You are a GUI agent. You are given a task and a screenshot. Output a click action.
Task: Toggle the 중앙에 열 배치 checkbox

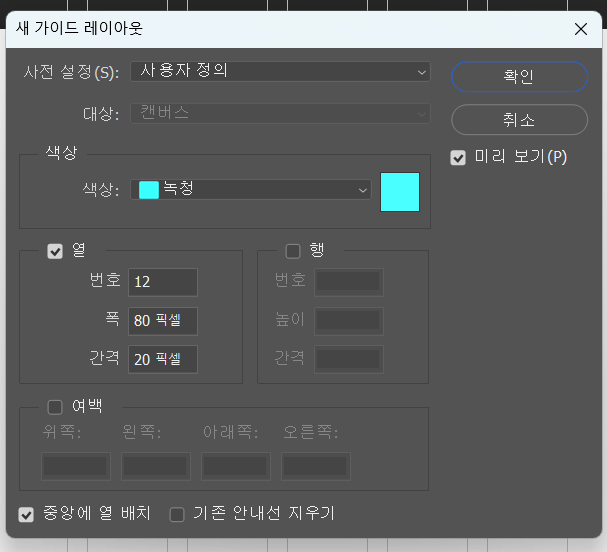coord(27,514)
